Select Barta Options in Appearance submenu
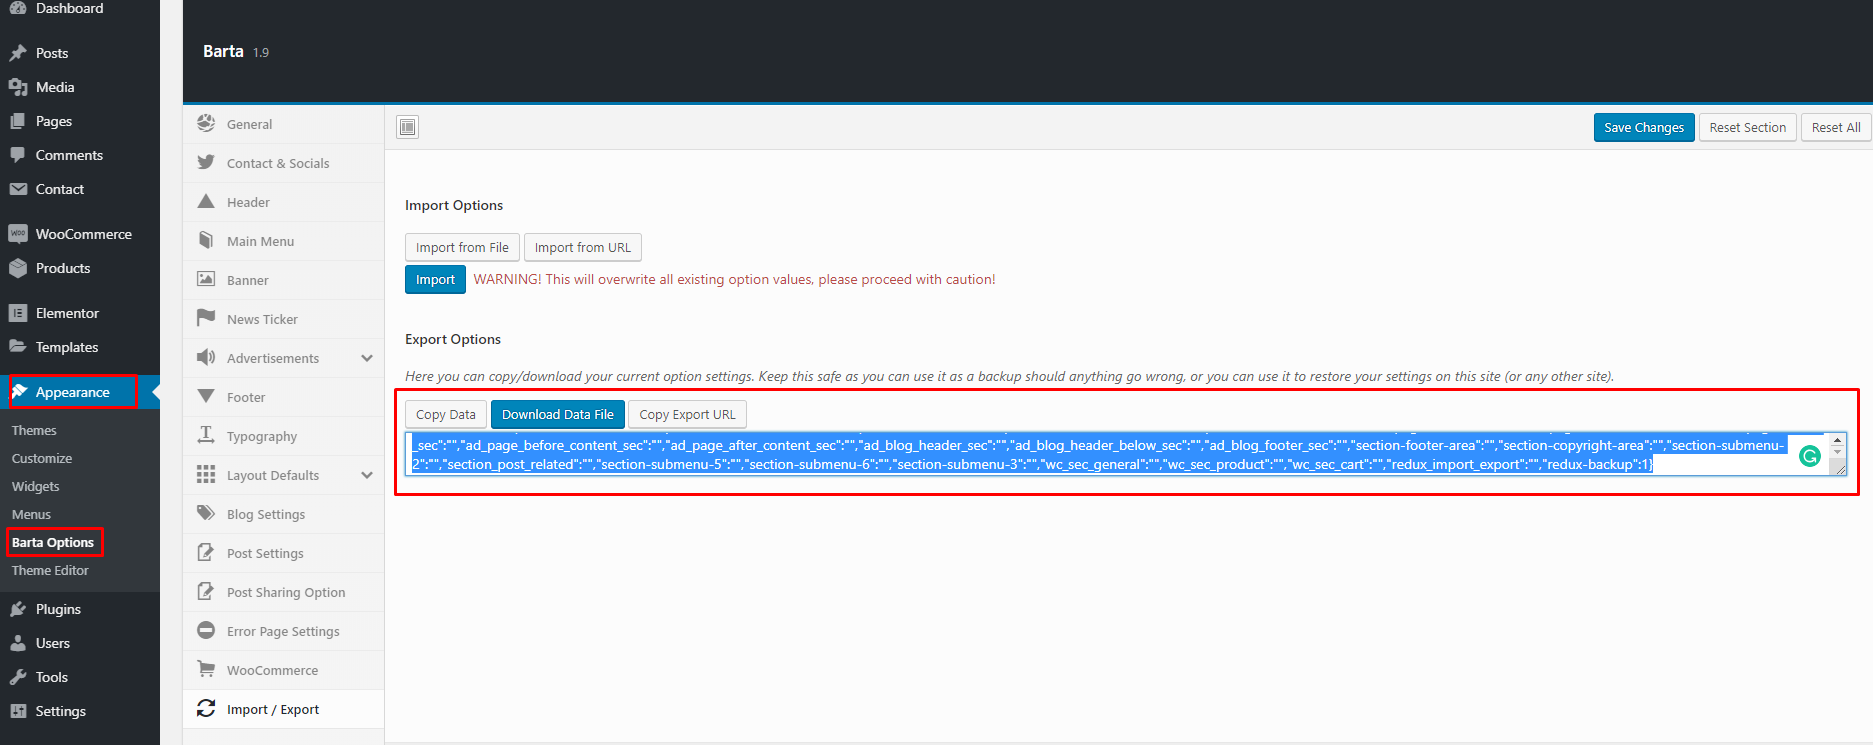Image resolution: width=1873 pixels, height=745 pixels. coord(53,542)
